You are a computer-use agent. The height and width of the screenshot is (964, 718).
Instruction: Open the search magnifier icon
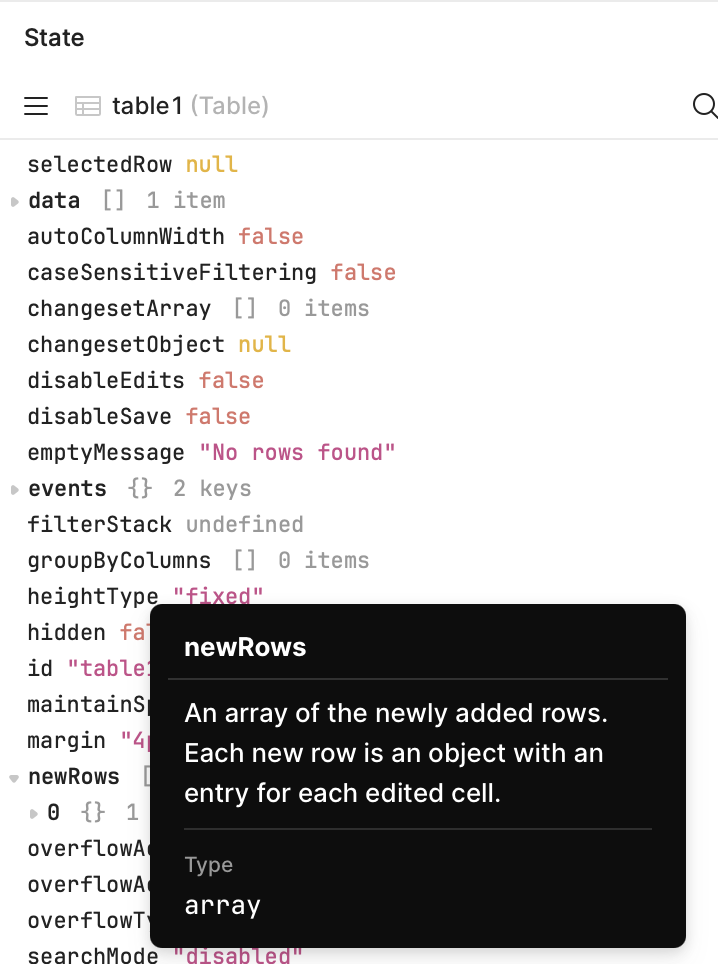point(705,106)
